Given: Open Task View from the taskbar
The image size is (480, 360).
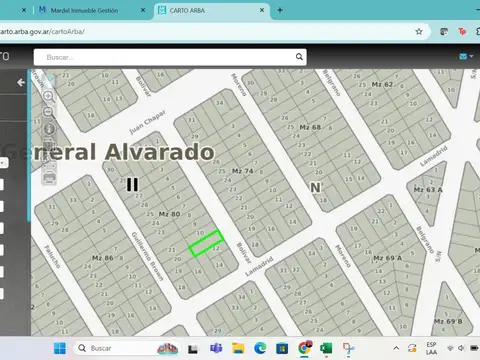Looking at the screenshot, I should tap(193, 349).
